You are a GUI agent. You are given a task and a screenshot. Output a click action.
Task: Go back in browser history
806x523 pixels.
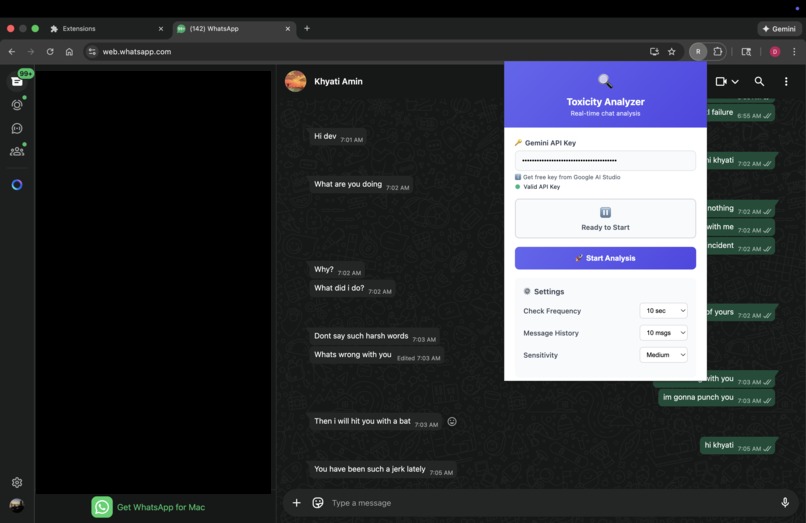[x=12, y=51]
